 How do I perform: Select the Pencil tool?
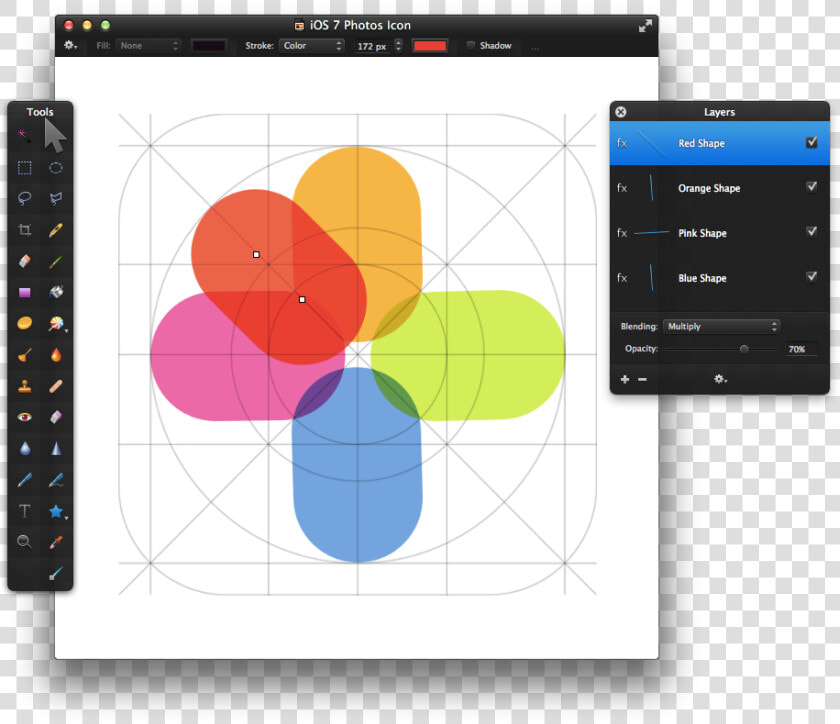56,230
